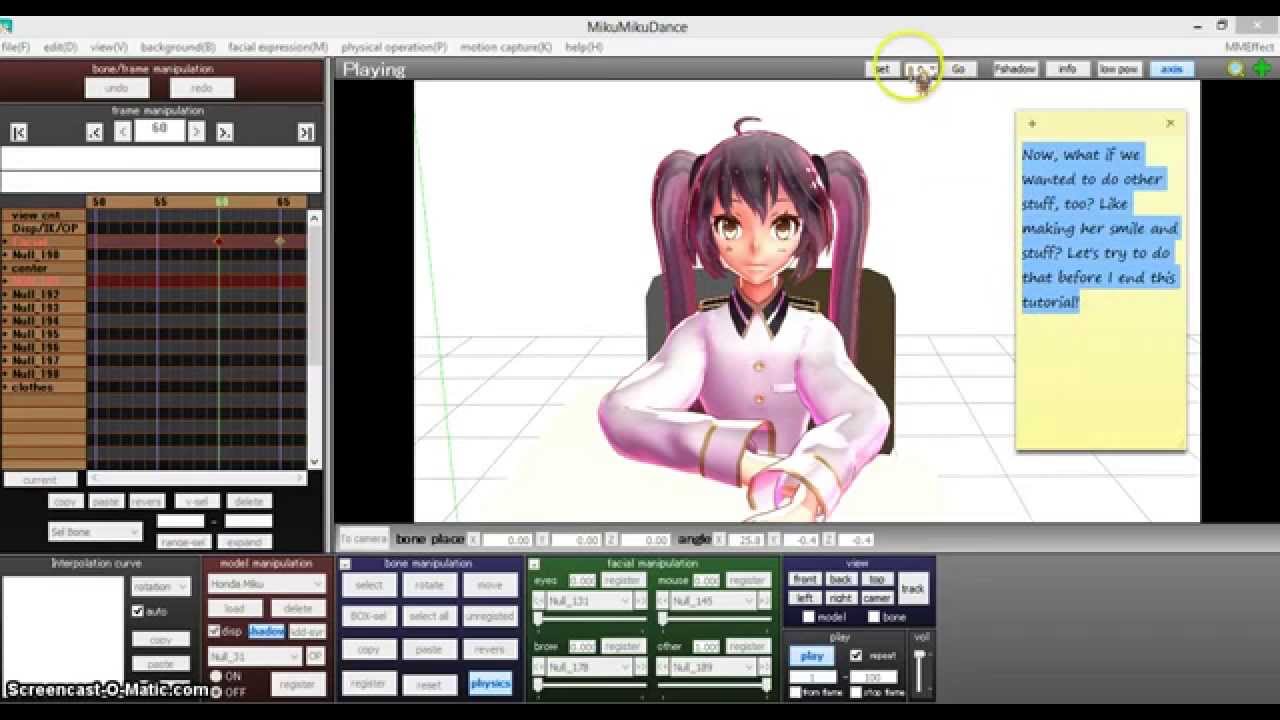Click the red keyframe diamond at frame 60
The image size is (1280, 720).
218,242
